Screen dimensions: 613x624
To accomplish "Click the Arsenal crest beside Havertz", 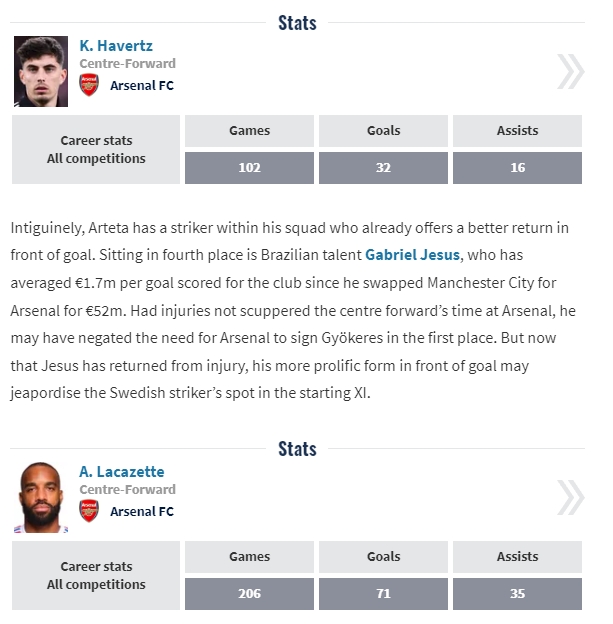I will 89,85.
